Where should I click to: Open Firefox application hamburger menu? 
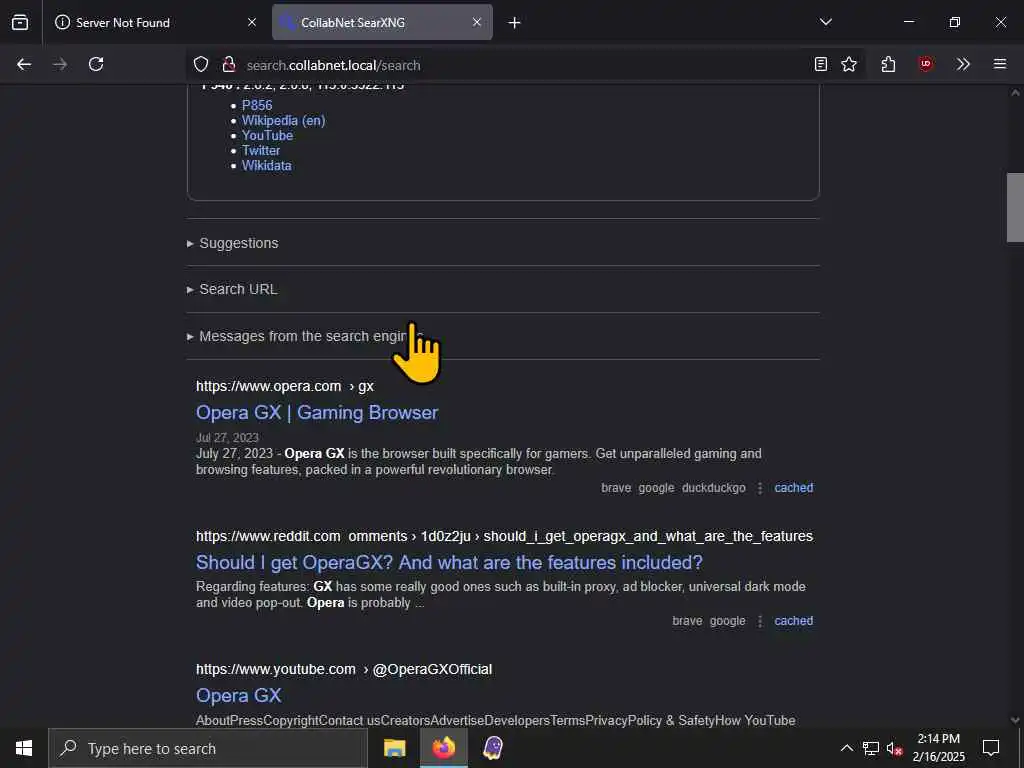[x=1000, y=64]
